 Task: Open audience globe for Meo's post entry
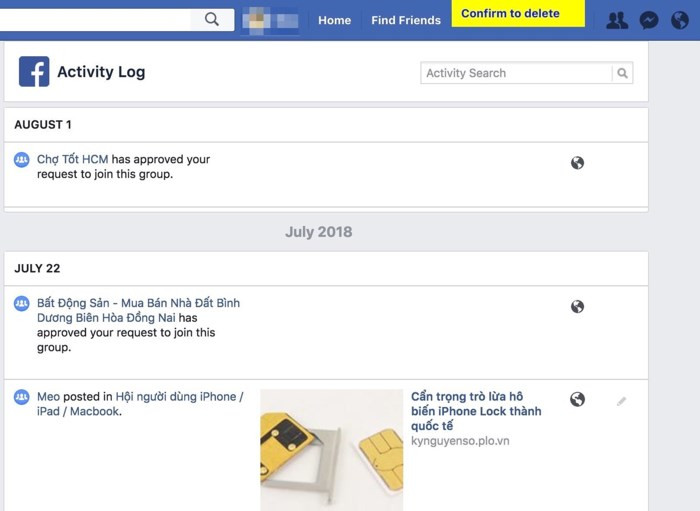point(577,399)
